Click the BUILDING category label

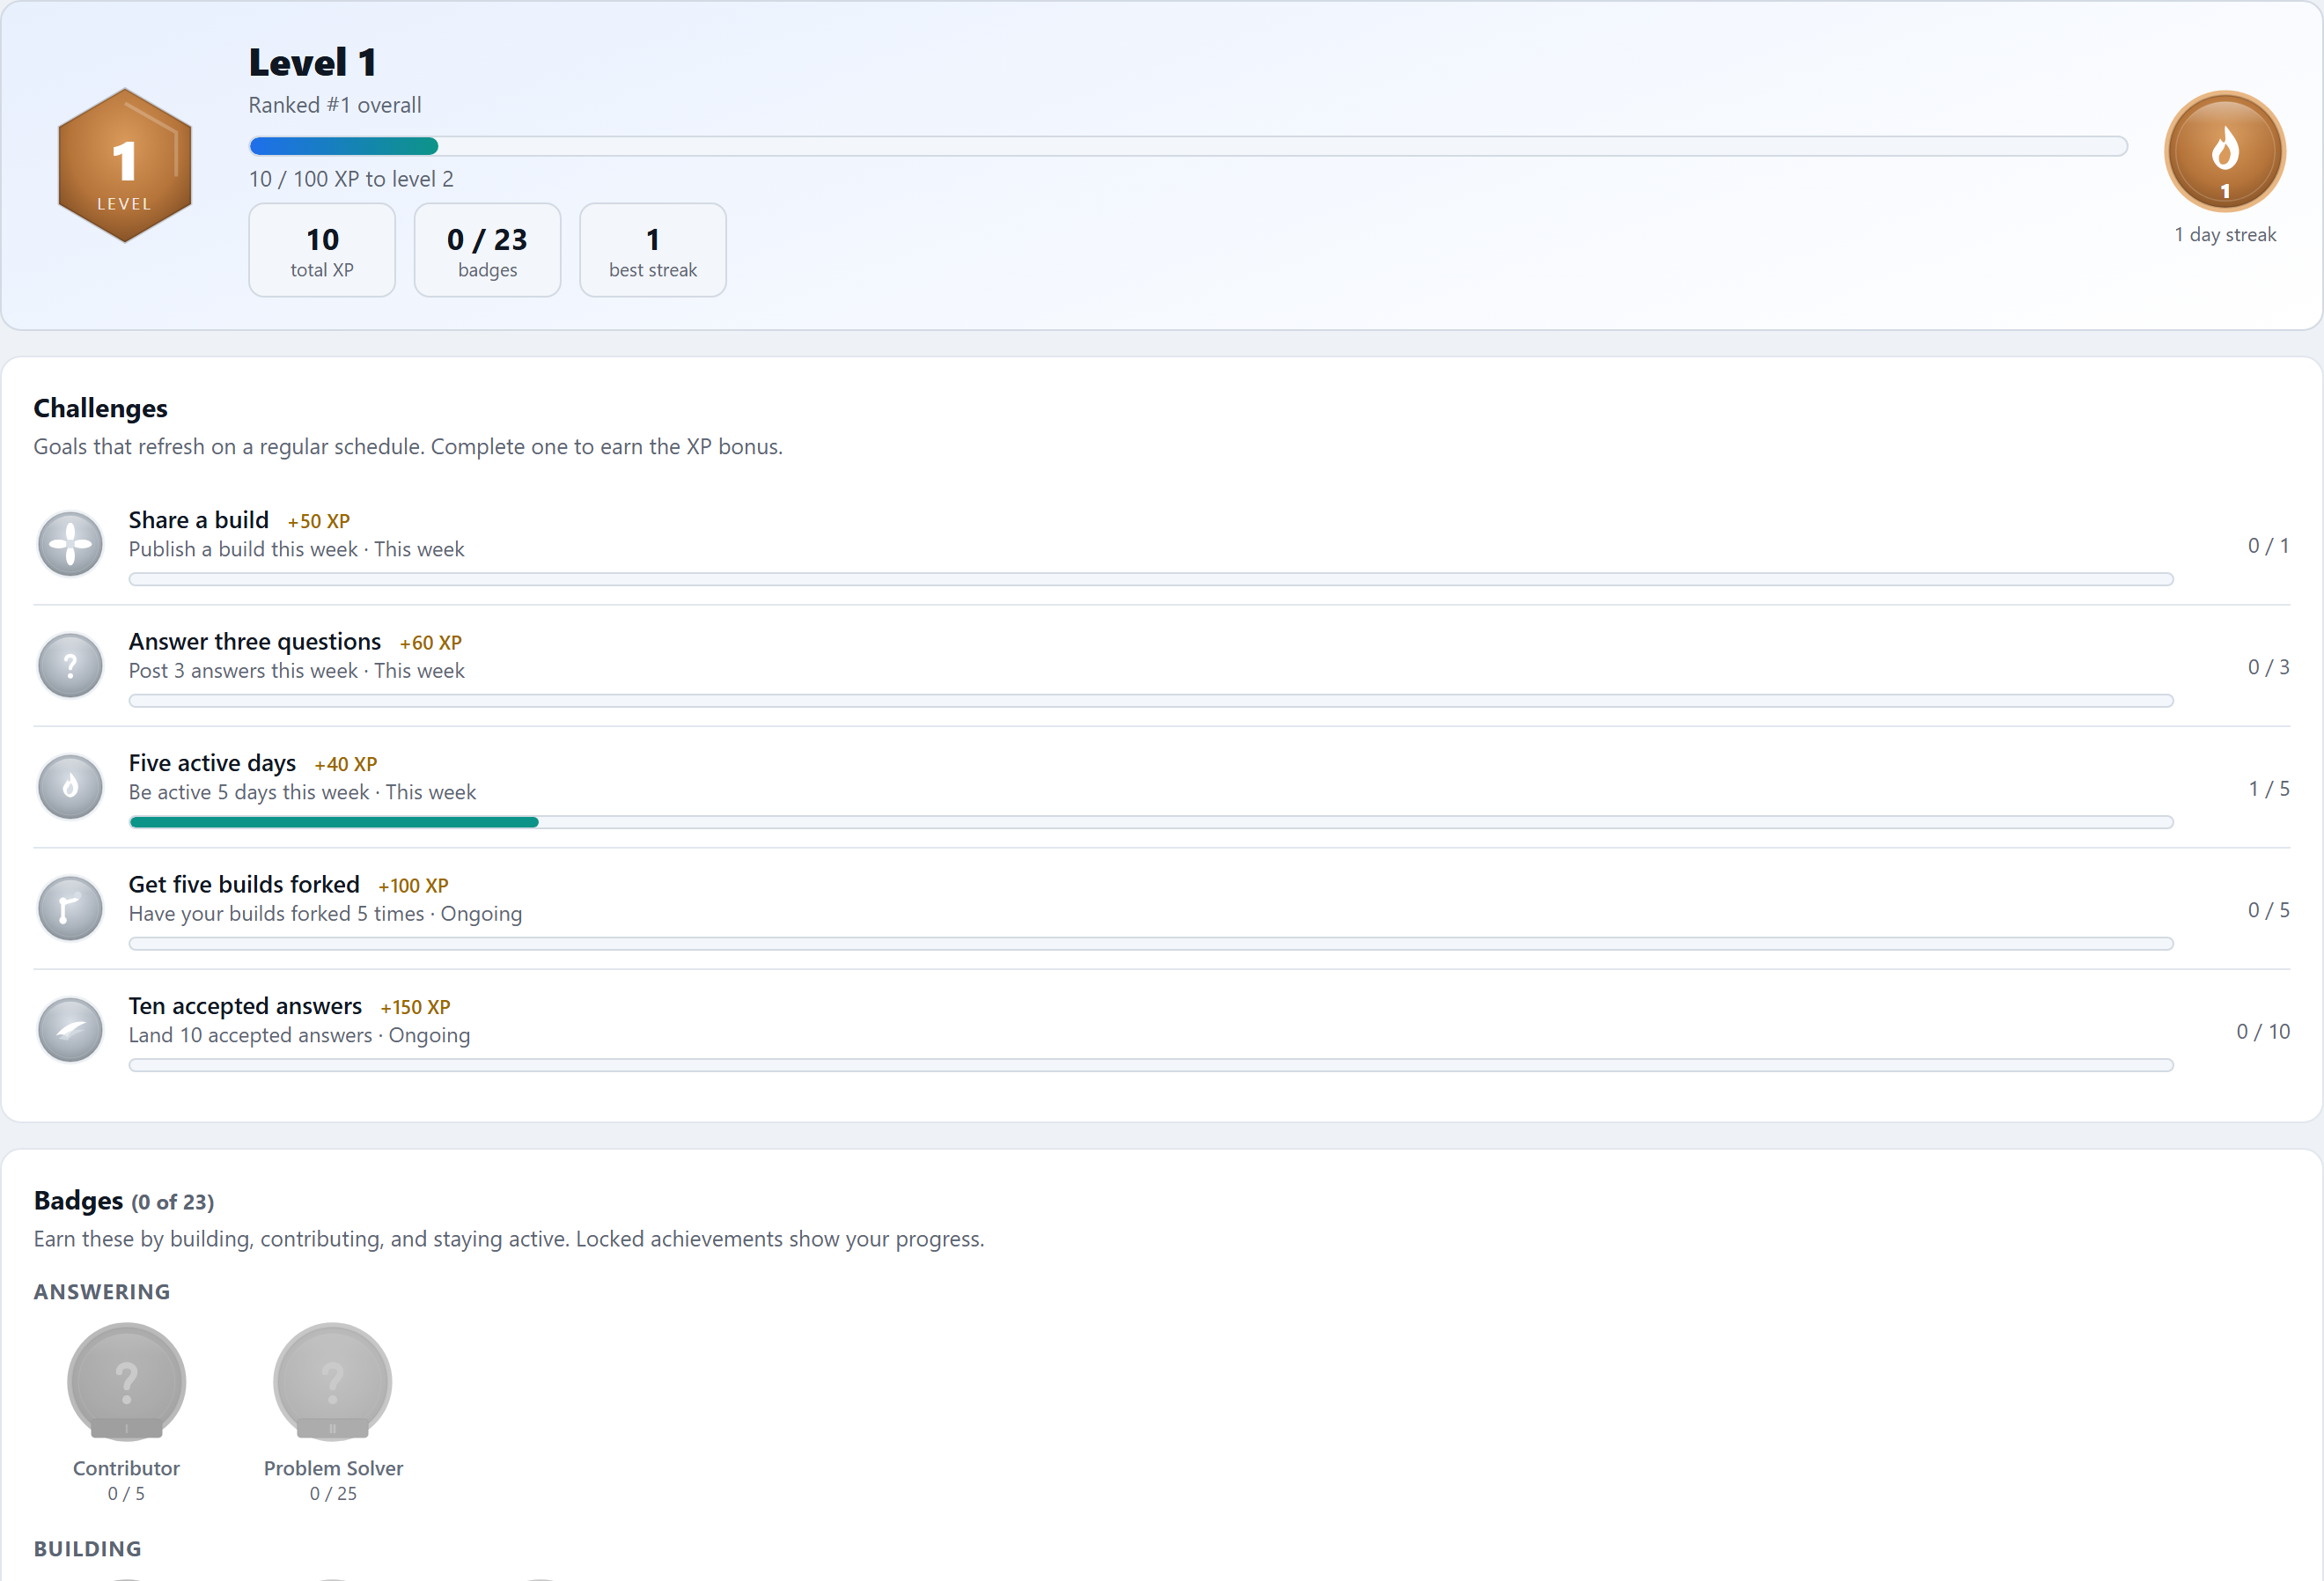[88, 1549]
